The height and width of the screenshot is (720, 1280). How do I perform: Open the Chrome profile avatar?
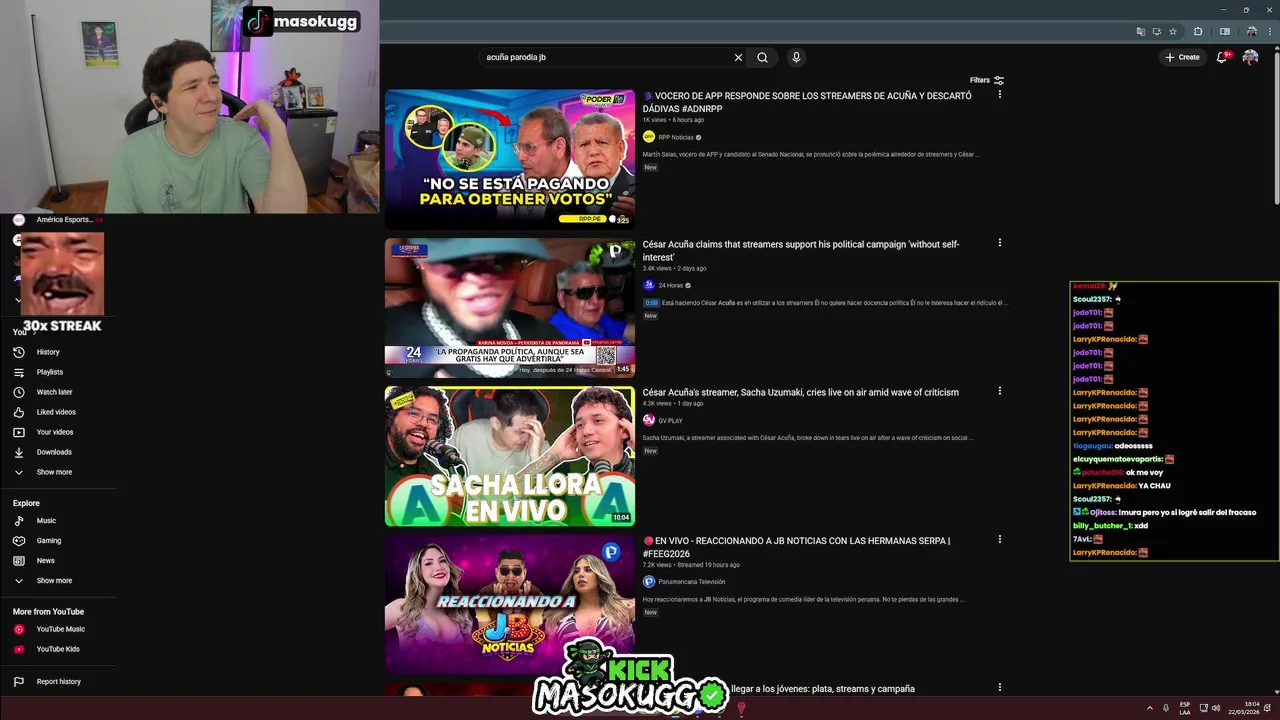coord(1251,31)
